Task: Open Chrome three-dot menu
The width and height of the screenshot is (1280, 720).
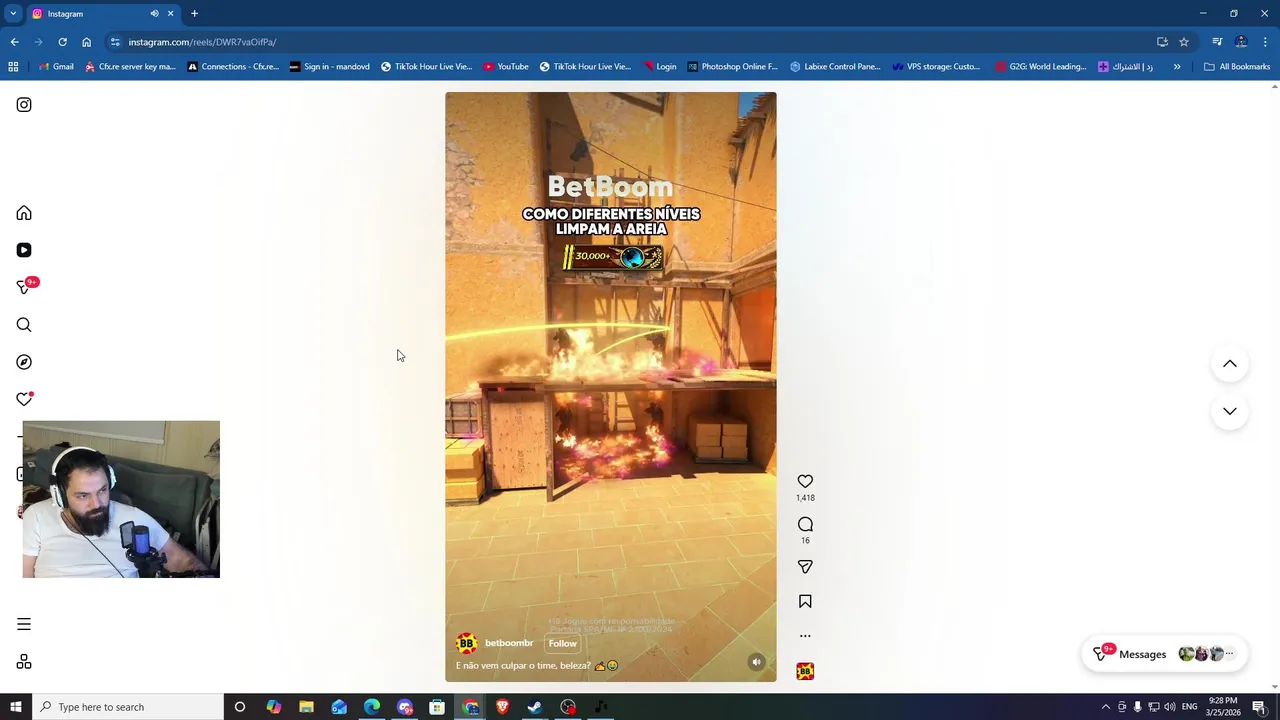Action: 1265,42
